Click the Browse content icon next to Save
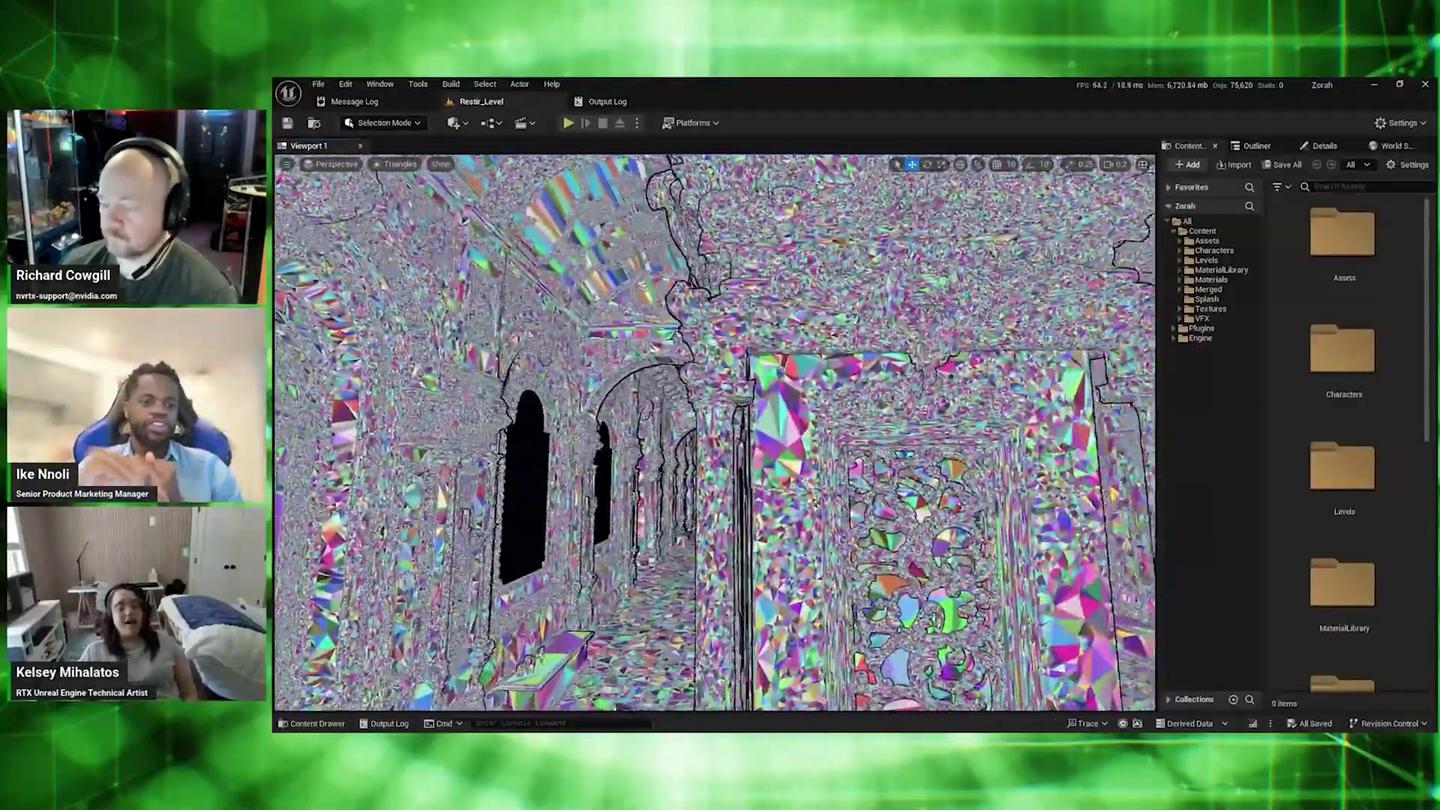This screenshot has width=1440, height=810. [314, 123]
